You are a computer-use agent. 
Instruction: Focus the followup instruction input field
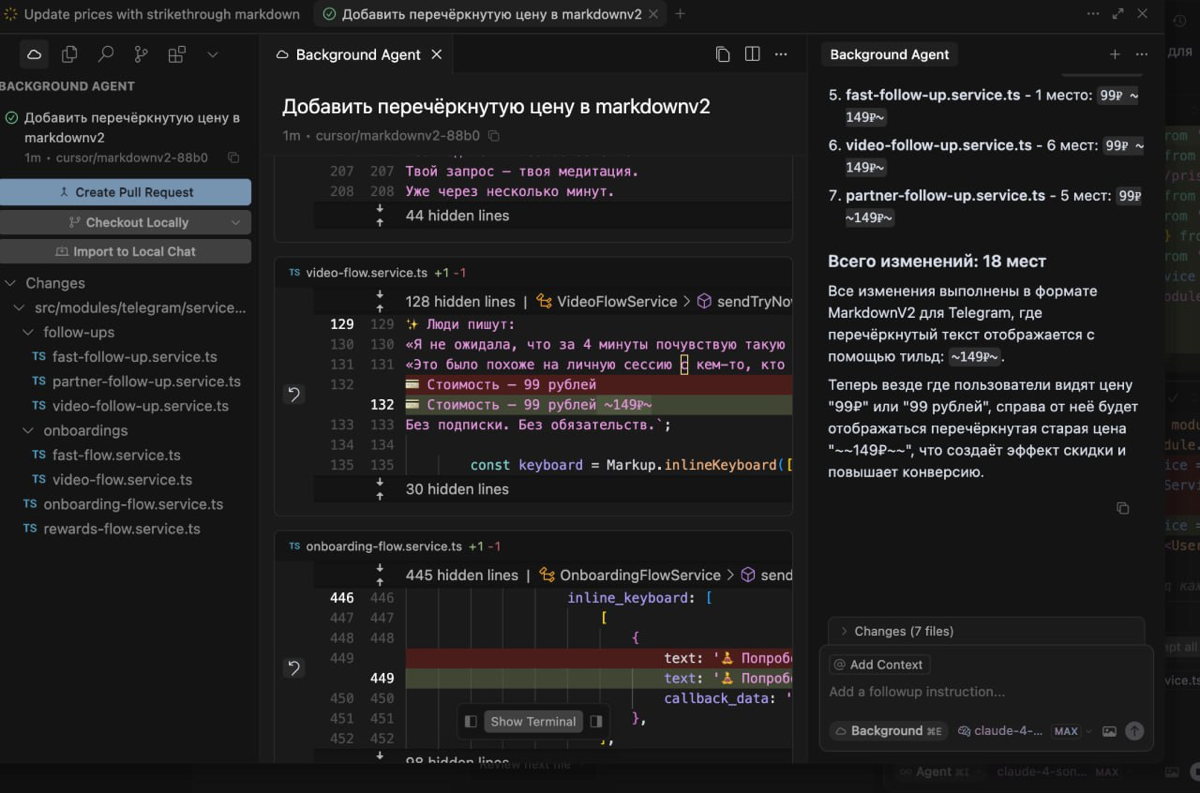pos(985,692)
